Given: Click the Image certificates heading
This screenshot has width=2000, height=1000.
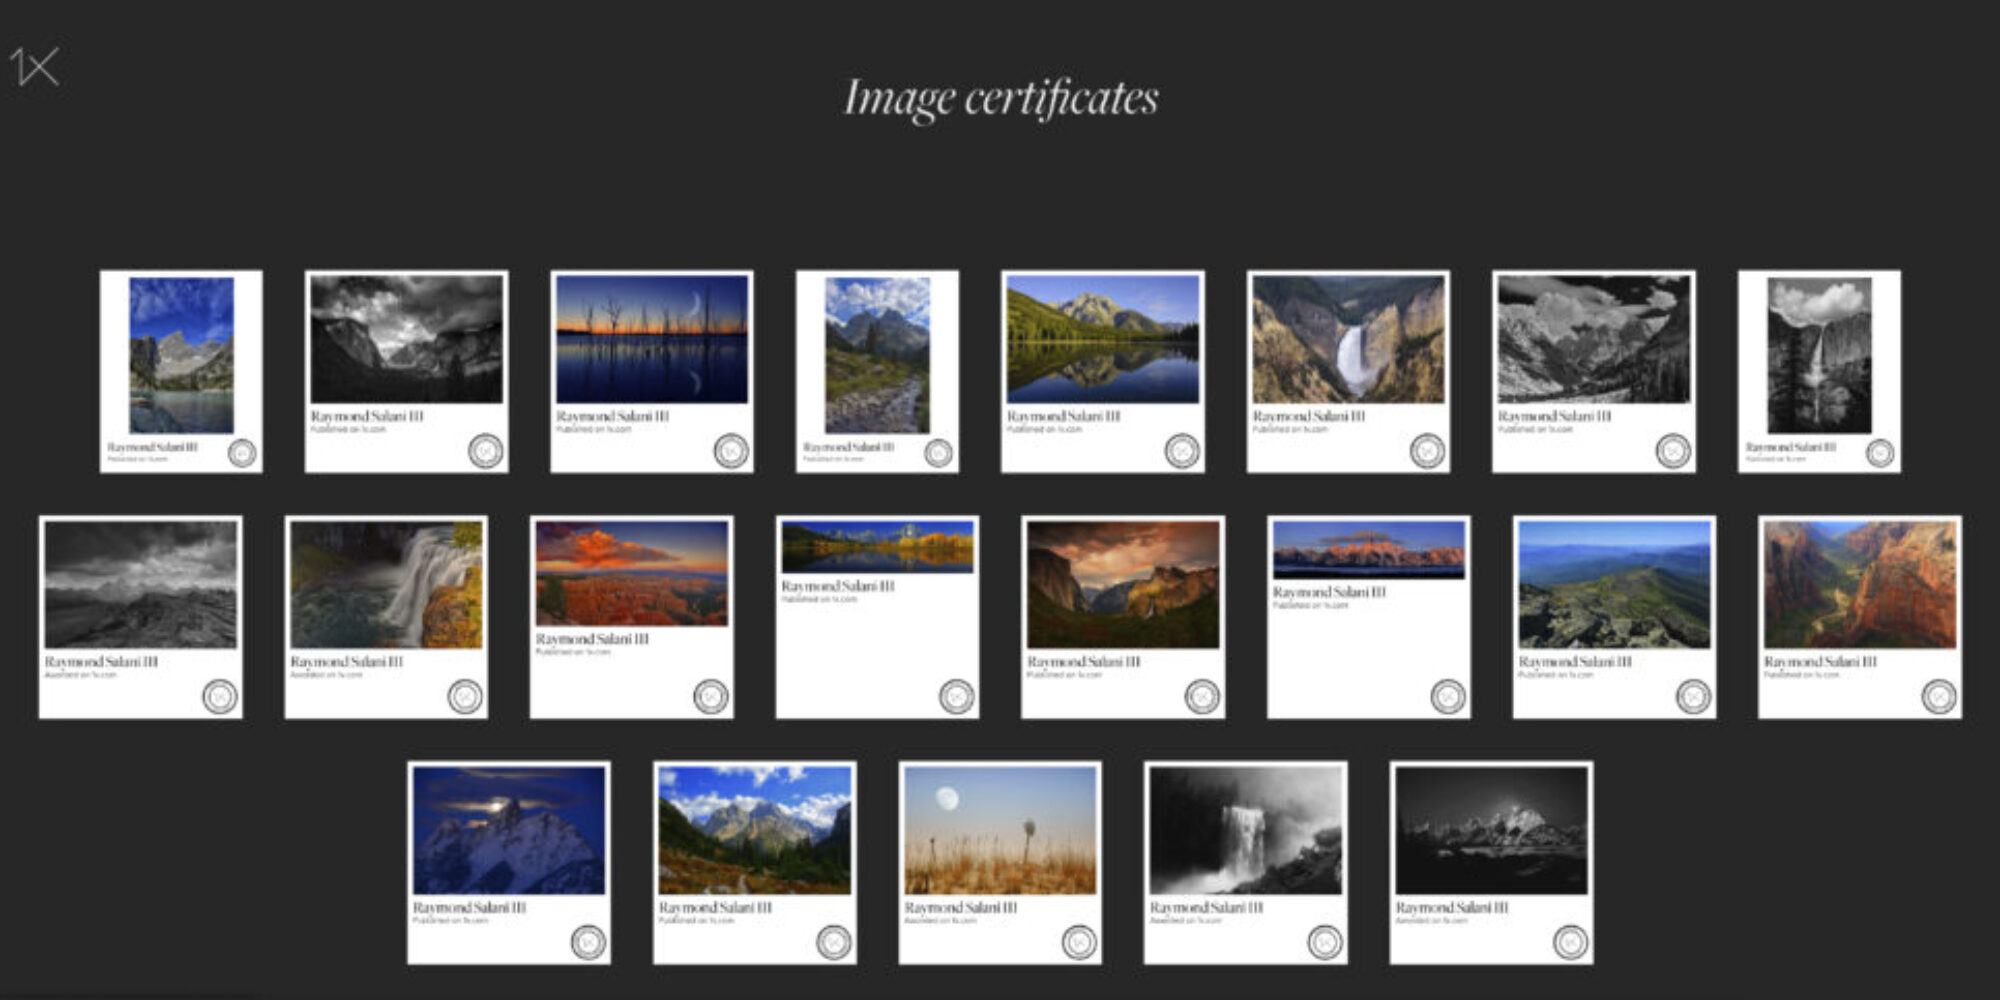Looking at the screenshot, I should point(1000,98).
